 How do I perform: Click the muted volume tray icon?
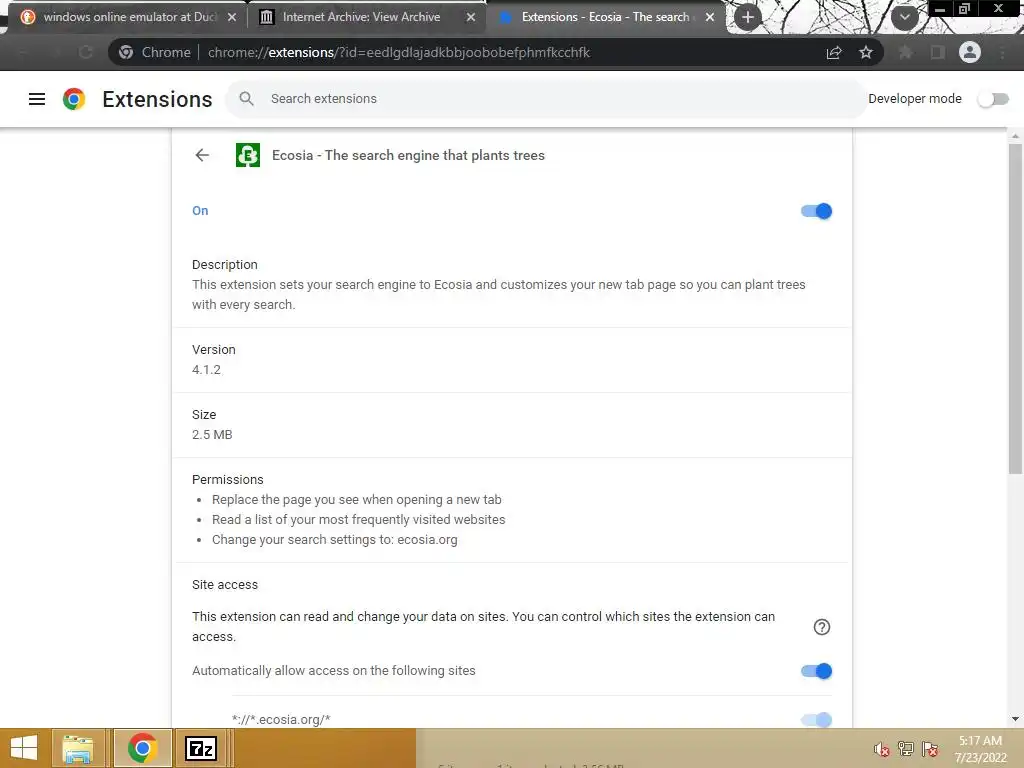pos(882,749)
